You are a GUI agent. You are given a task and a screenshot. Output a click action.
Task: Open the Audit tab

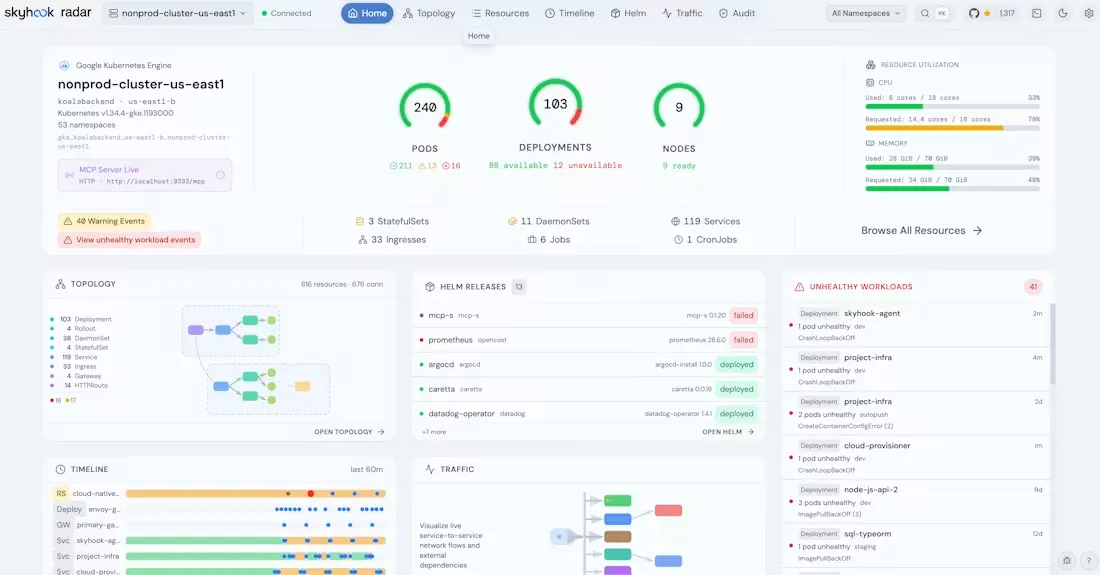point(737,13)
